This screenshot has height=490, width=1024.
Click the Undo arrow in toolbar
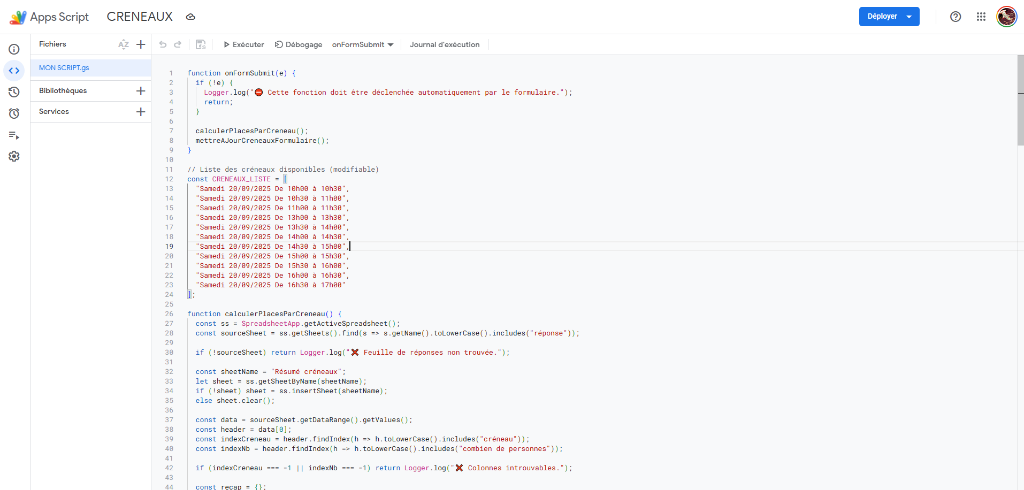pyautogui.click(x=163, y=44)
